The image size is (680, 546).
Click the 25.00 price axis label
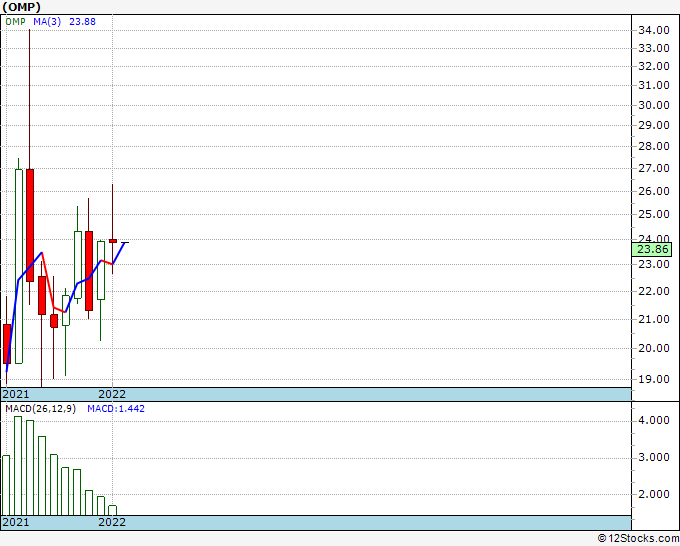(x=654, y=214)
